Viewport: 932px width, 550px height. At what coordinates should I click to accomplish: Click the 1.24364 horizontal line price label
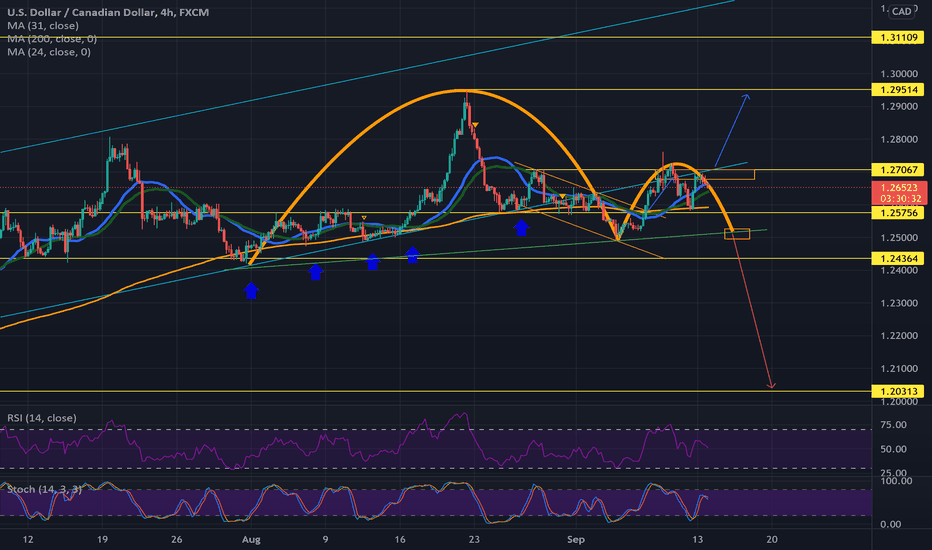click(898, 259)
